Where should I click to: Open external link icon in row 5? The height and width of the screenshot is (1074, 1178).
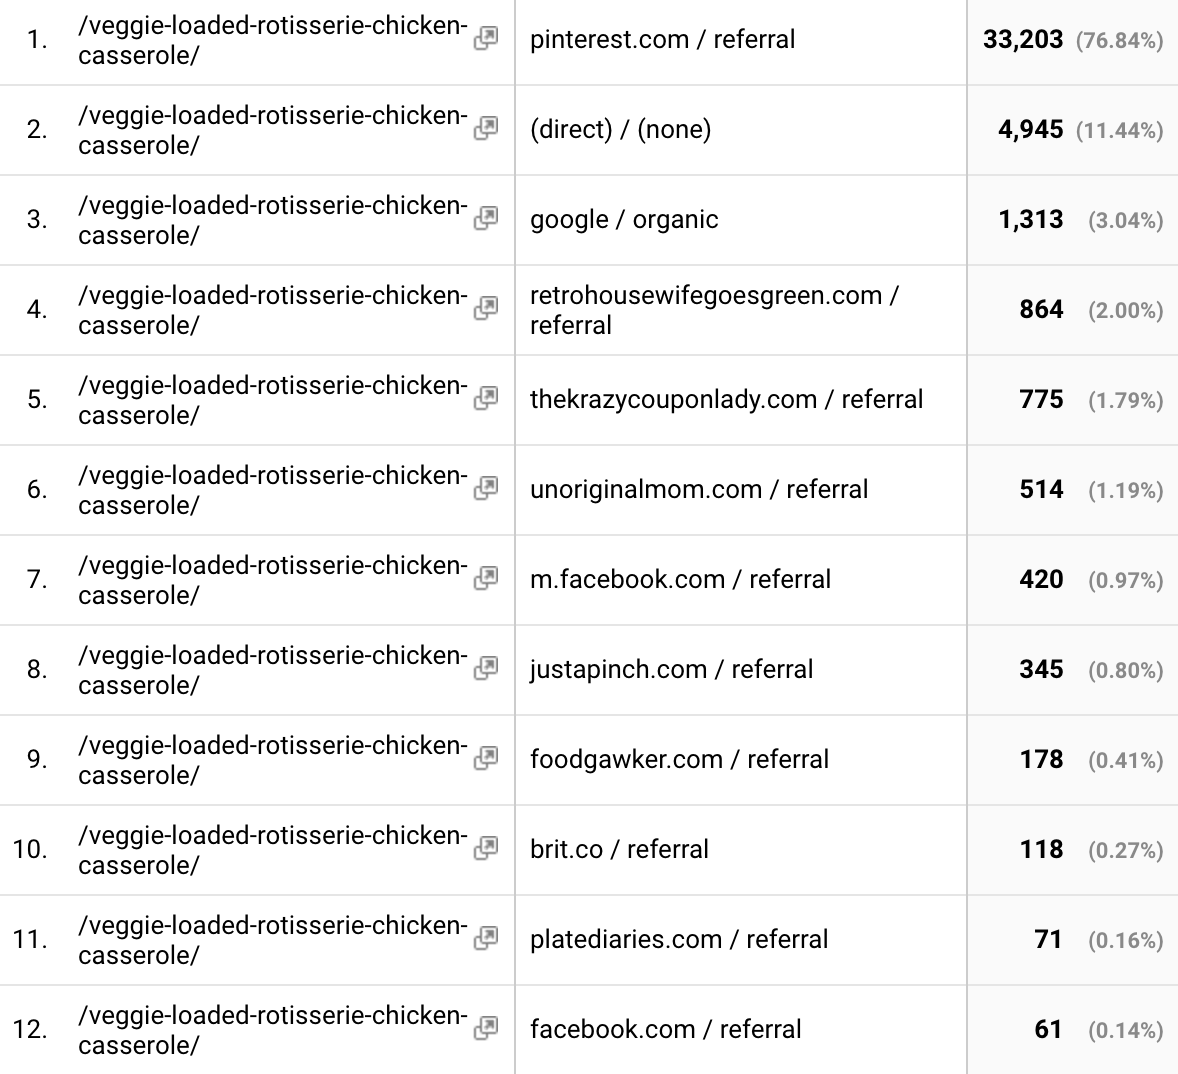[486, 398]
